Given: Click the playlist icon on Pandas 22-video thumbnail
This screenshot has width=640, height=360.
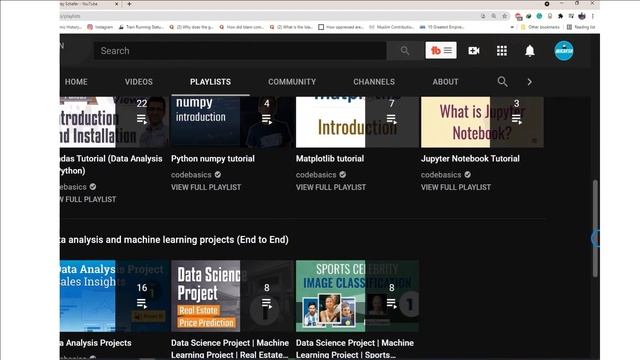Looking at the screenshot, I should pos(142,119).
